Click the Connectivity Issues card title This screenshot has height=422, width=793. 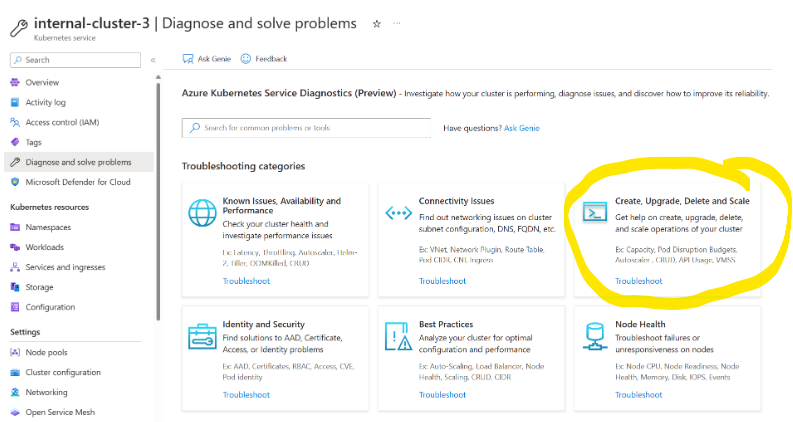pos(456,201)
